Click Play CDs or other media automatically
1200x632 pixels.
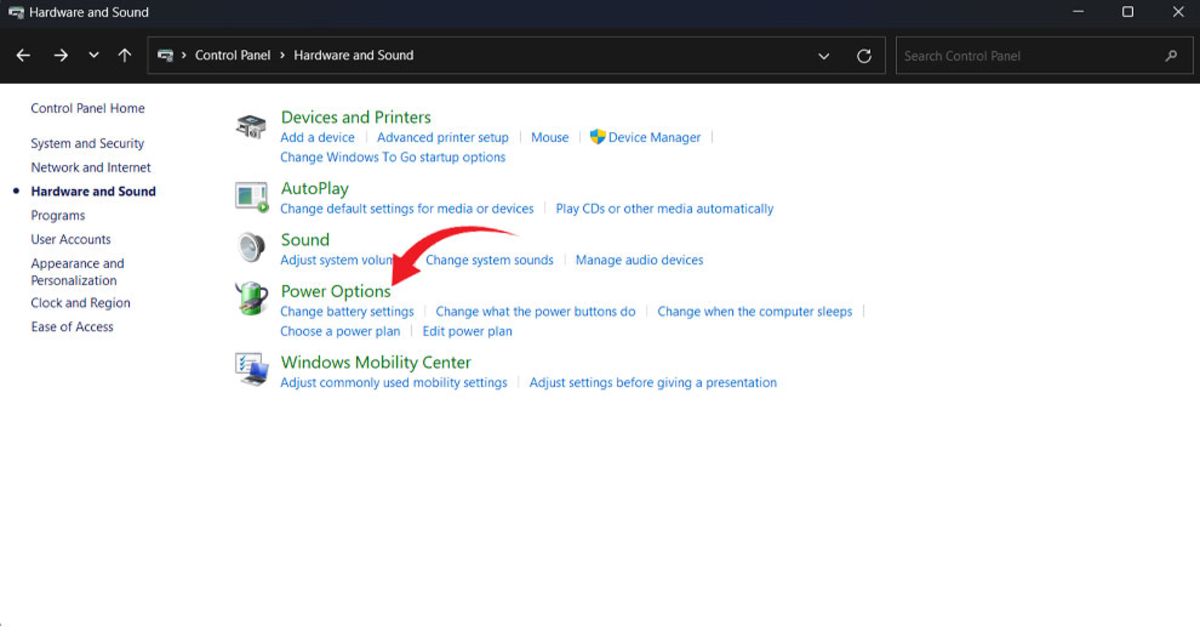[665, 209]
